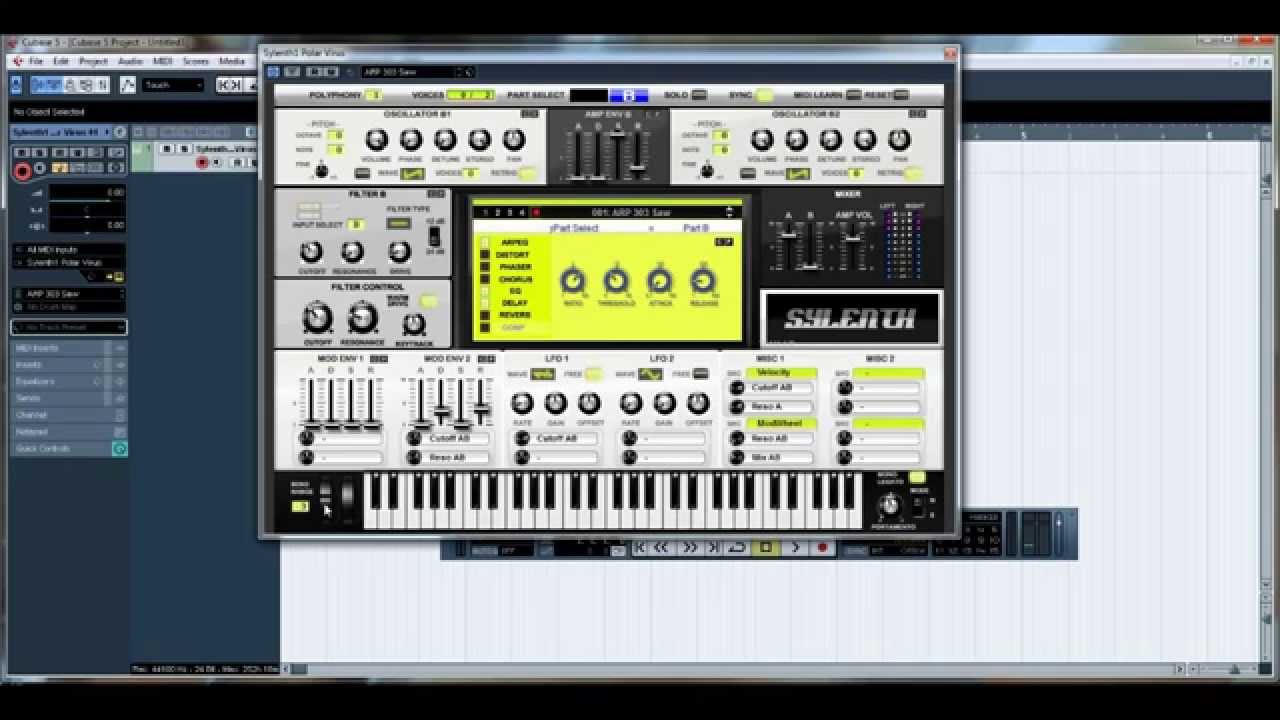Adjust the LFO 2 Gain knob
This screenshot has height=720, width=1280.
click(664, 403)
